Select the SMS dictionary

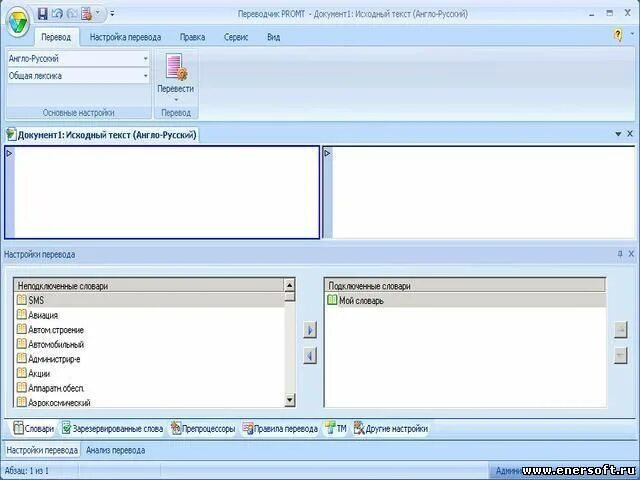pyautogui.click(x=149, y=300)
